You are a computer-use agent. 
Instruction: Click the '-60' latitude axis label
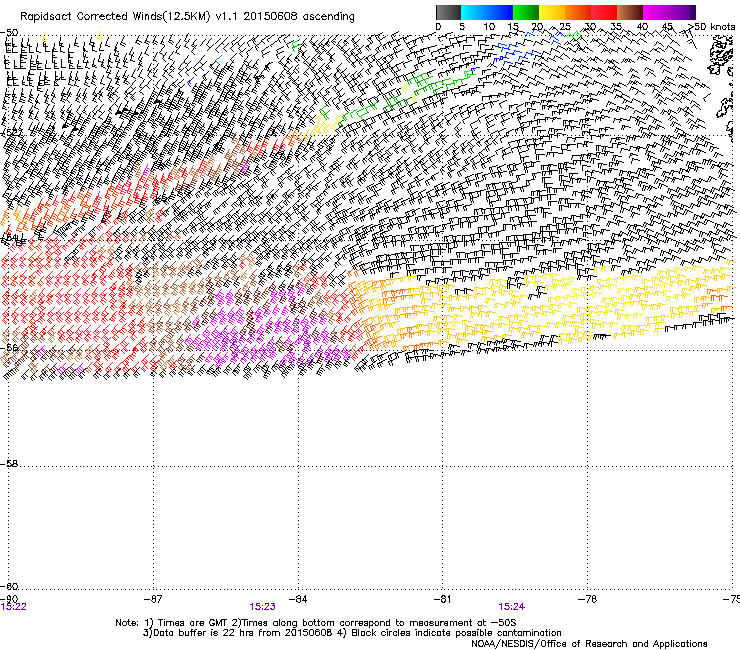pyautogui.click(x=9, y=586)
